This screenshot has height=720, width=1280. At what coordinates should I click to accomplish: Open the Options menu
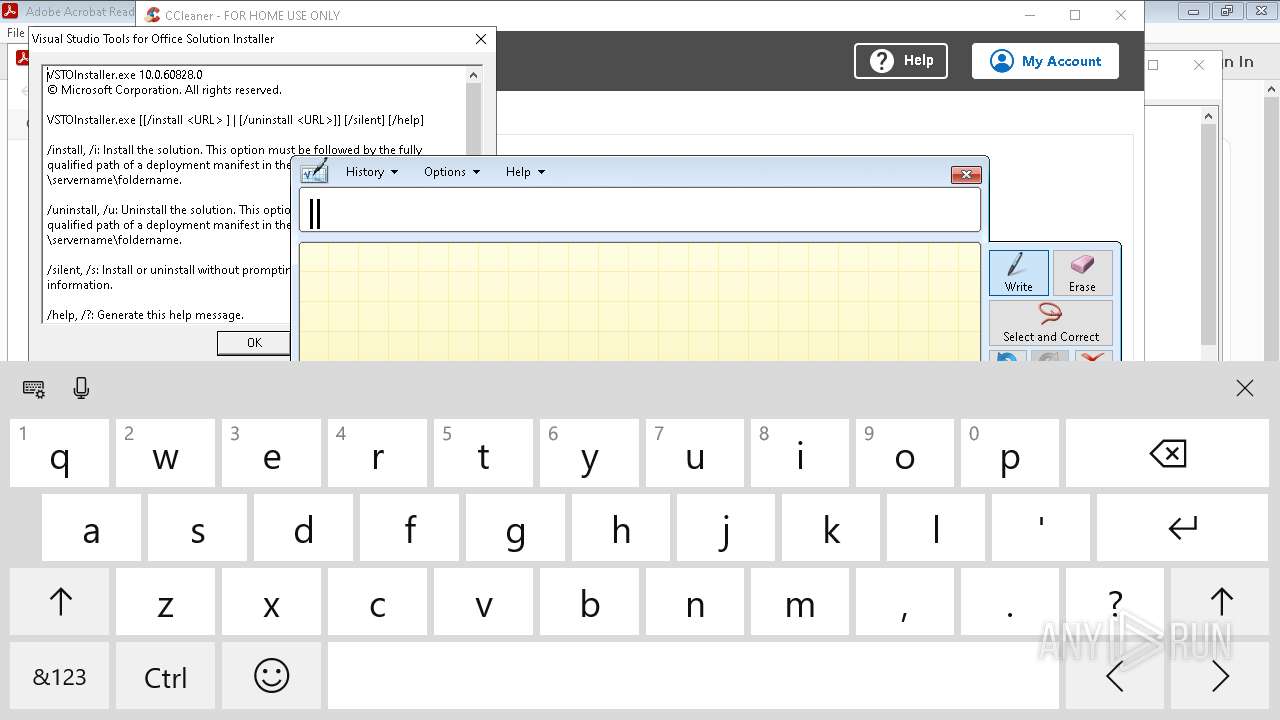tap(451, 172)
